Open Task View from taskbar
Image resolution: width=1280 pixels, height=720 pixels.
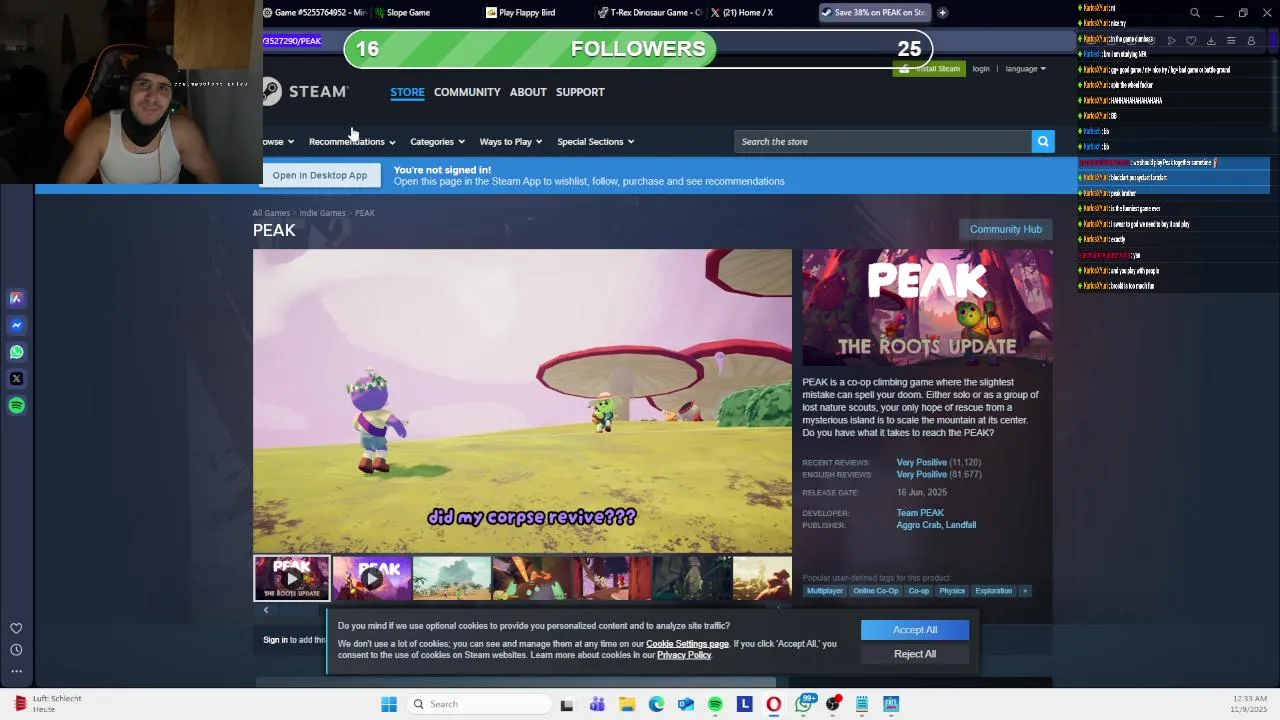tap(567, 704)
